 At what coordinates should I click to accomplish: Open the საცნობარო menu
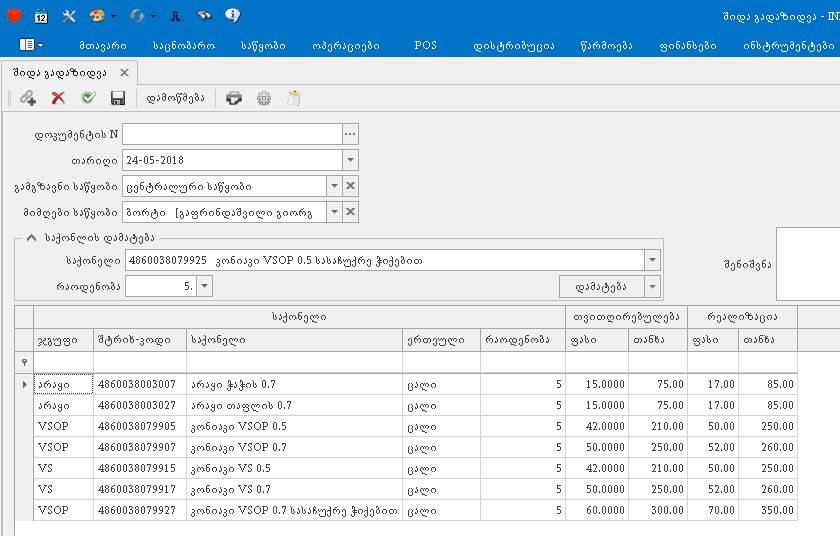tap(184, 46)
